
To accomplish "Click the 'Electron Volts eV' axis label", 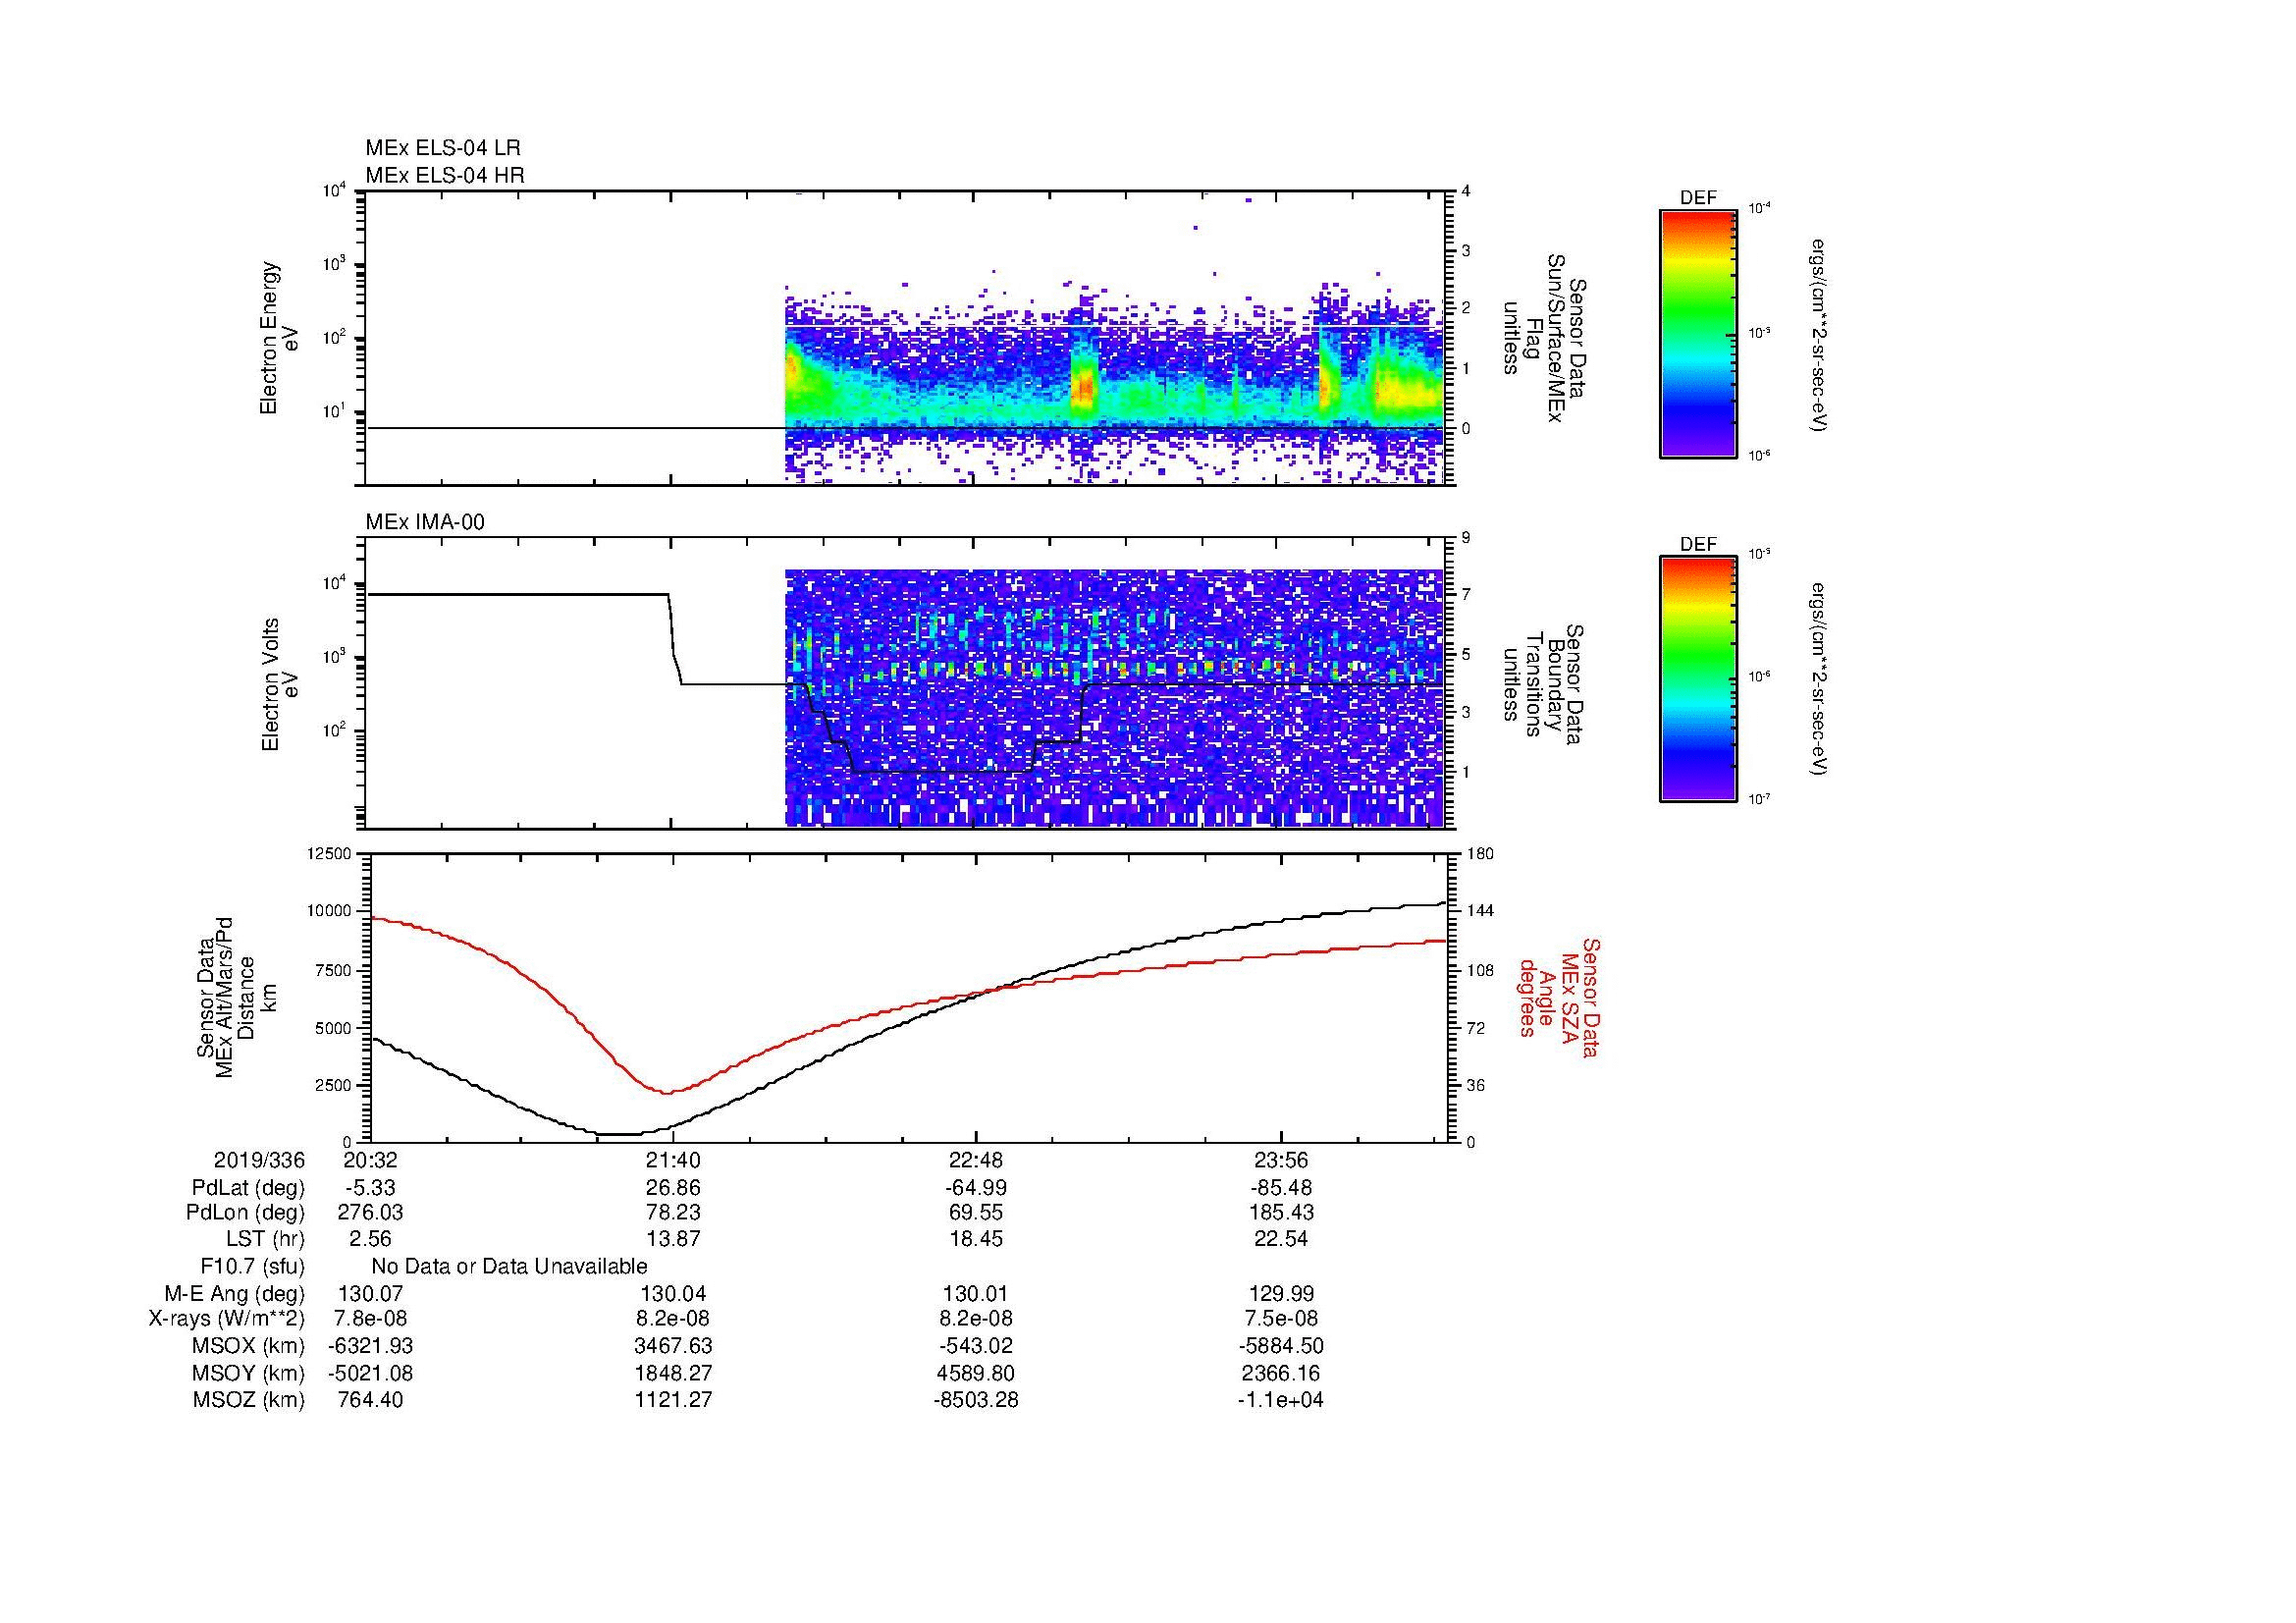I will (x=280, y=685).
